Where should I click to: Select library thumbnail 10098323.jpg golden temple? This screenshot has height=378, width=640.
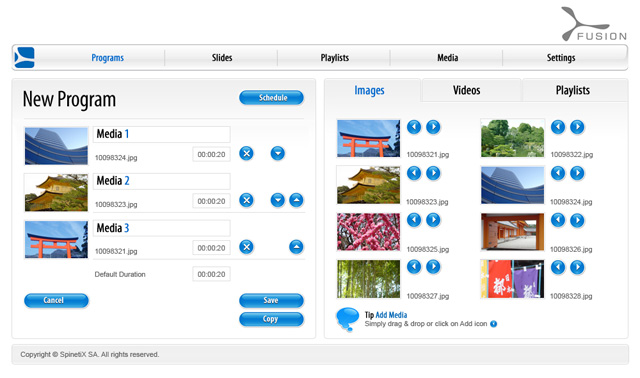coord(369,185)
